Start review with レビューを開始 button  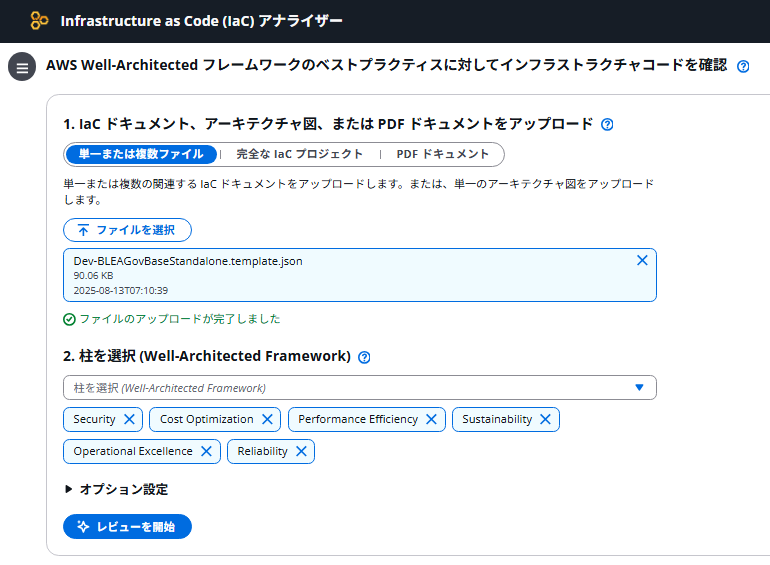[127, 527]
